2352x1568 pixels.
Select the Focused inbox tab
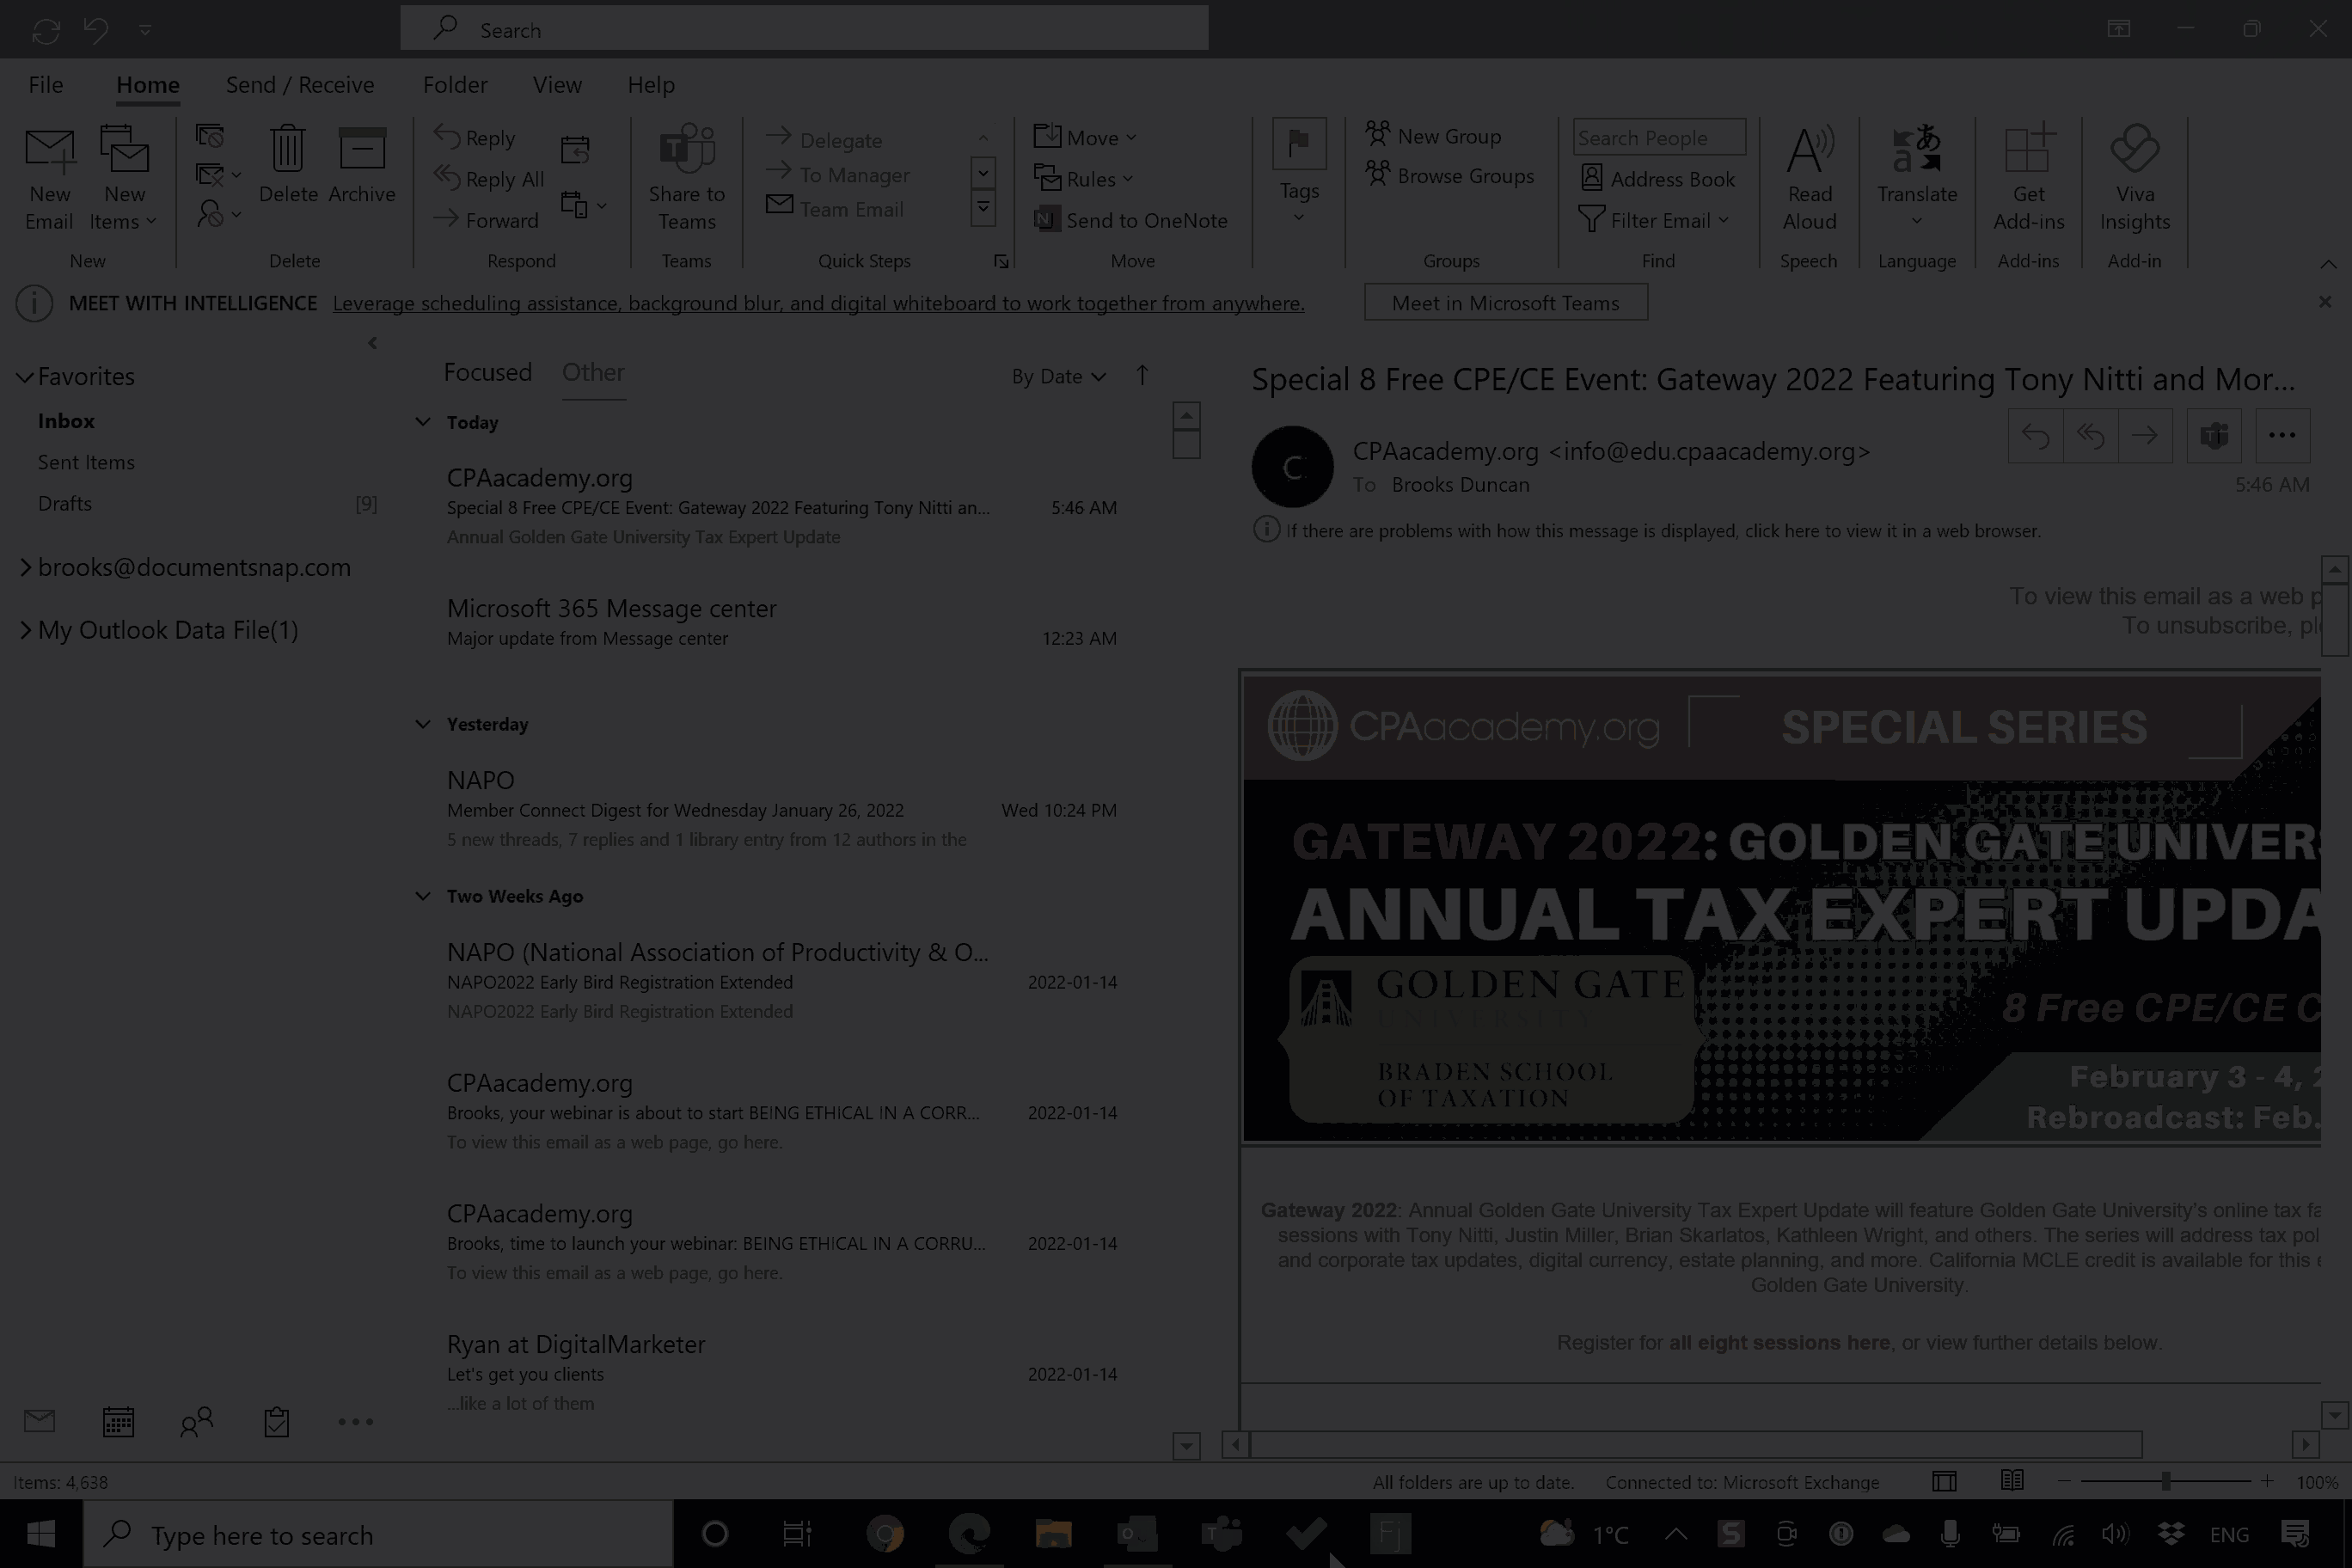pos(487,372)
